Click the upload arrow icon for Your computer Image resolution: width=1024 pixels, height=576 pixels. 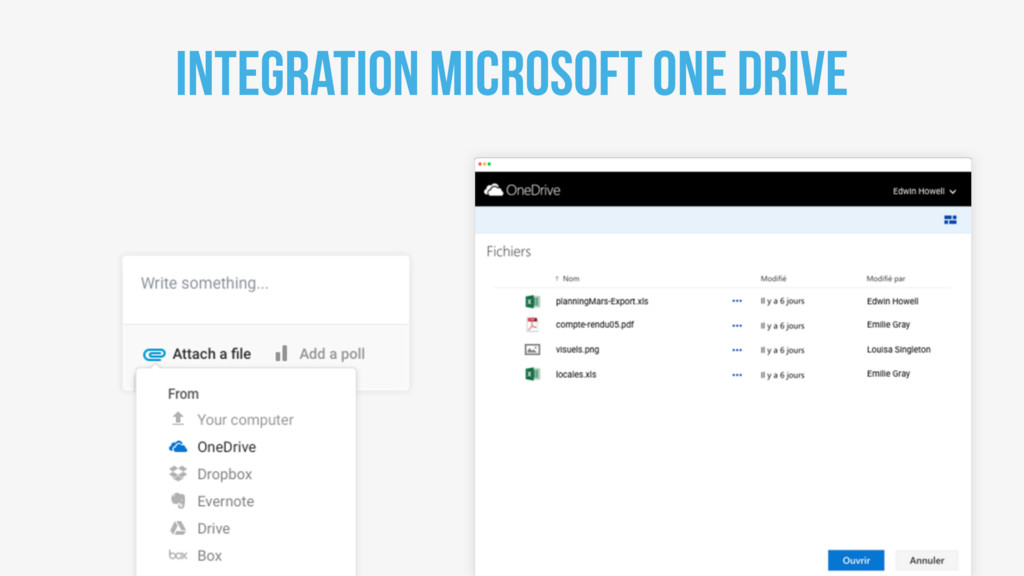178,419
